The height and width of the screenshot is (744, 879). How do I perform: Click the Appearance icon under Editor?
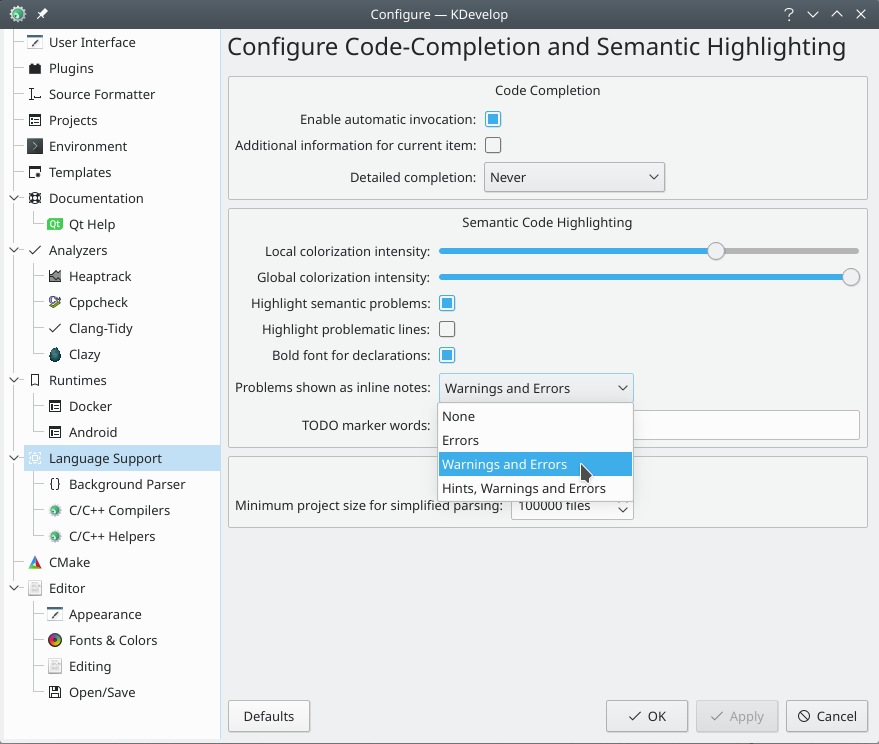[55, 614]
